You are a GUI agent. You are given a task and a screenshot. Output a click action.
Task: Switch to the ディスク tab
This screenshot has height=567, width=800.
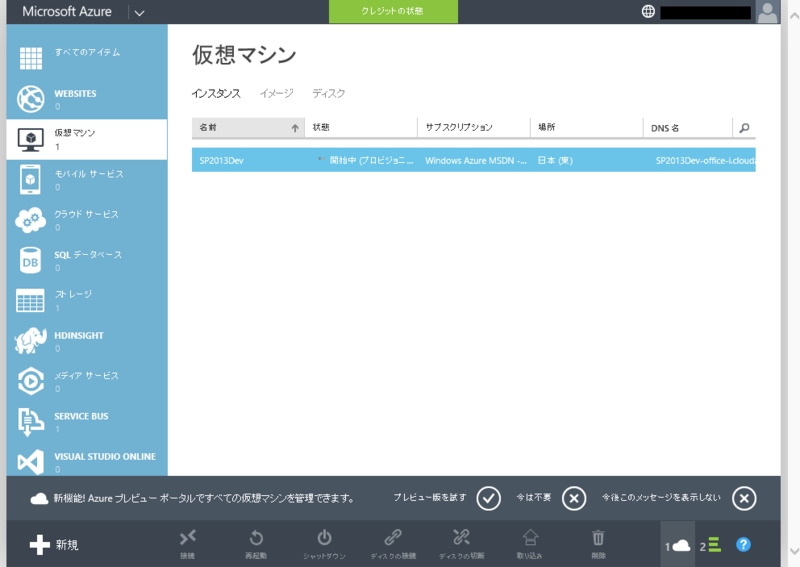[329, 93]
